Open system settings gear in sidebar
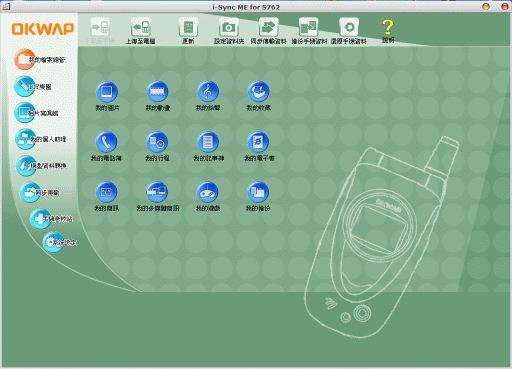Image resolution: width=512 pixels, height=369 pixels. tap(53, 242)
